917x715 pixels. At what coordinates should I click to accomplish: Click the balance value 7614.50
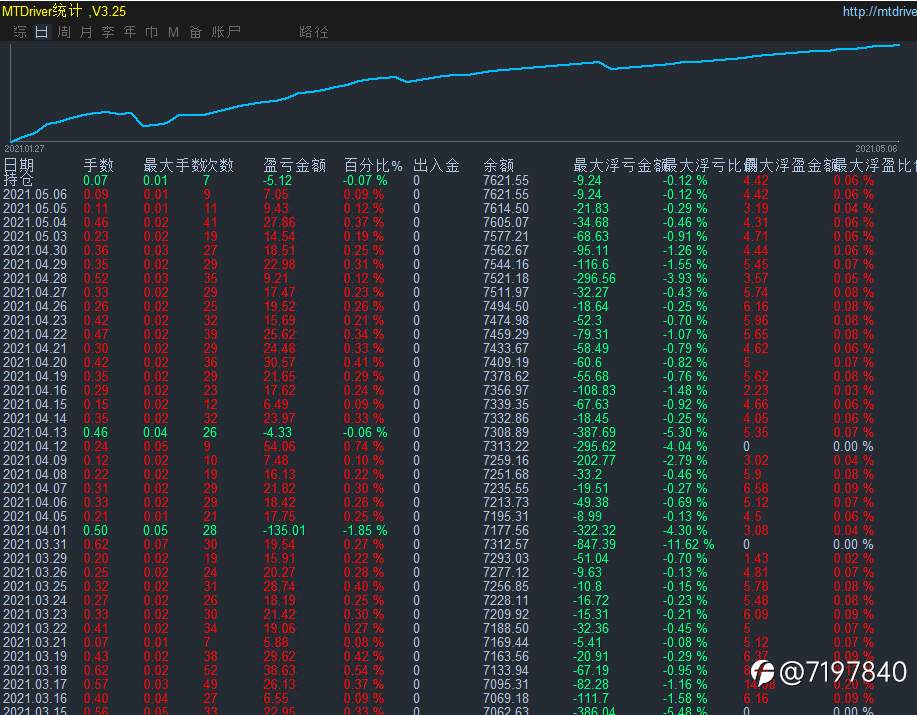506,208
